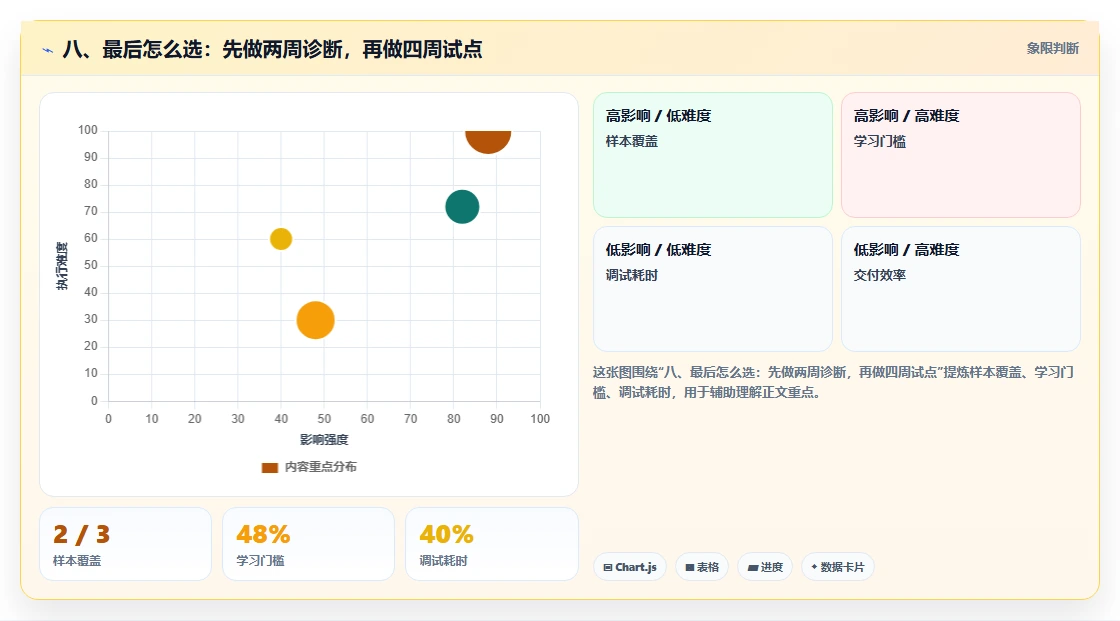Click the 40% 调试耗时 data card
This screenshot has height=621, width=1120.
coord(491,544)
